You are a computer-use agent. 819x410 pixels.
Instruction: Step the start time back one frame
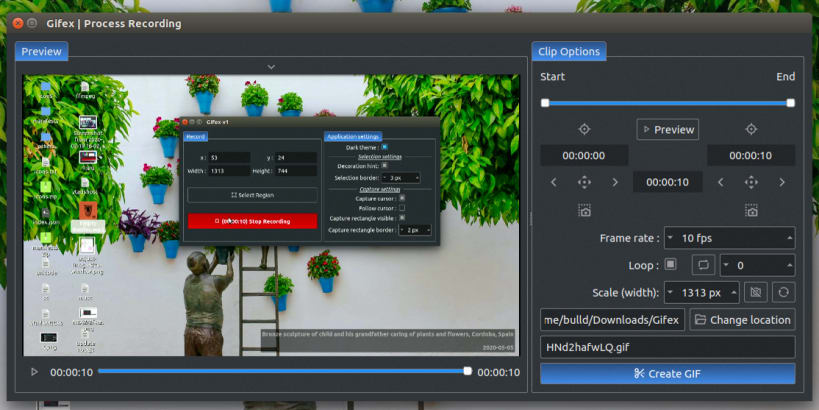tap(554, 182)
